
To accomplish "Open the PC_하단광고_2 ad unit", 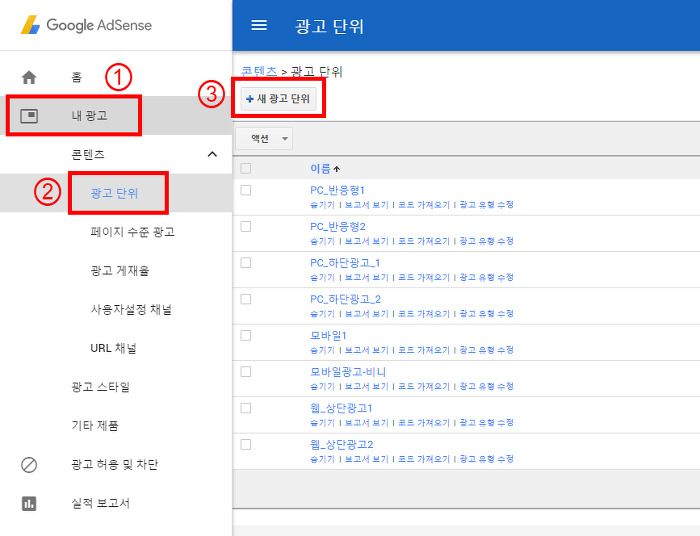I will tap(346, 299).
